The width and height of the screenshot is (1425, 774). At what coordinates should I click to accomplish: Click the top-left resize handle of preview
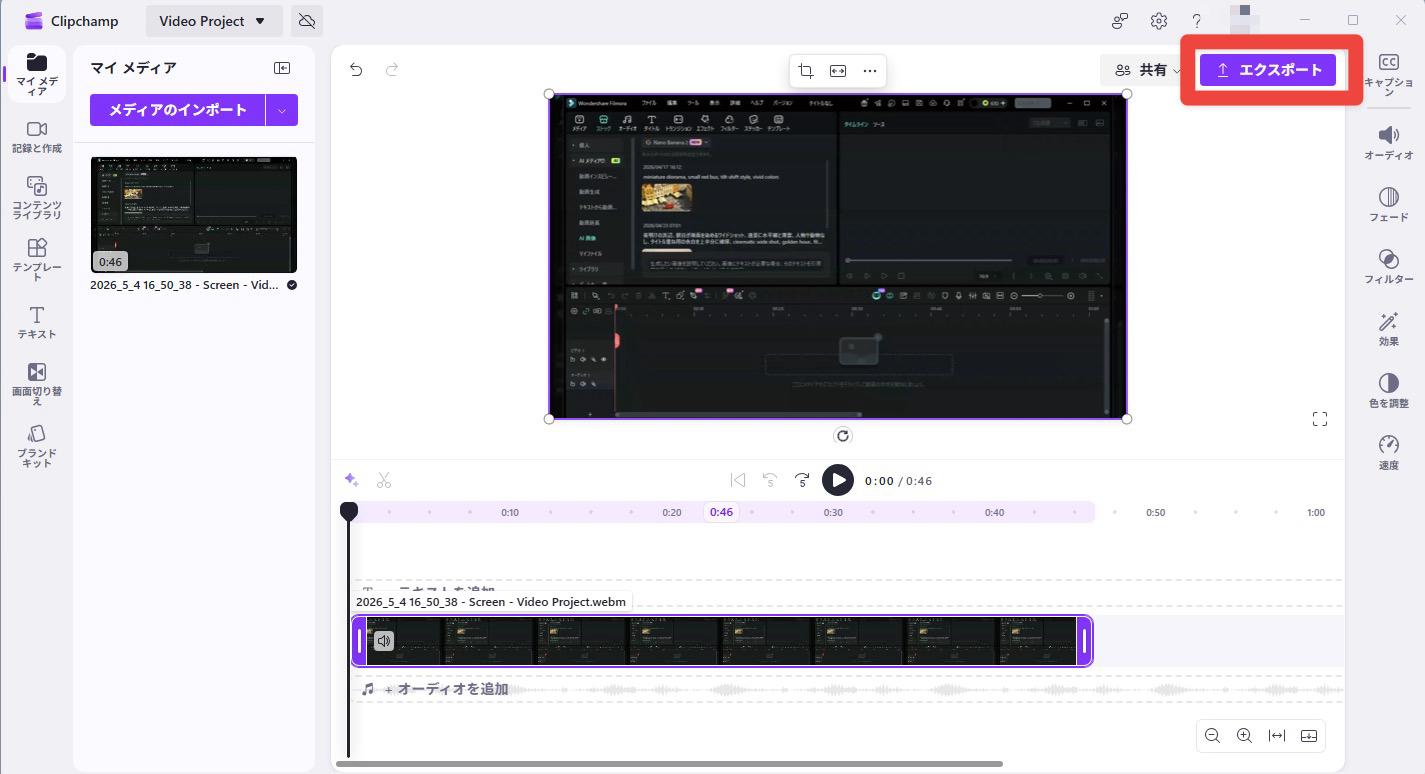tap(549, 94)
